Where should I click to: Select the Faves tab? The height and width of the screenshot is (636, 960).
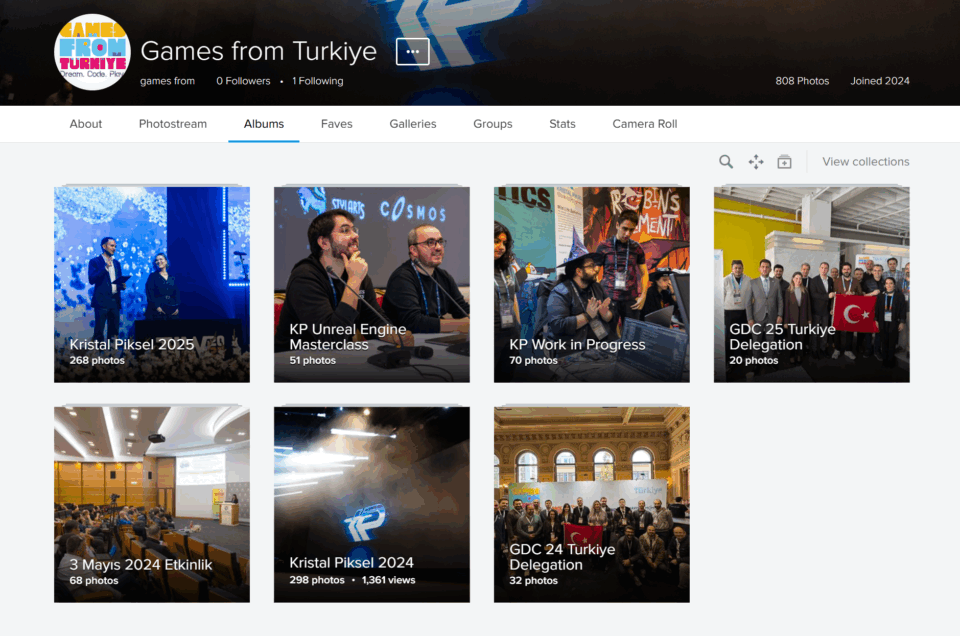pos(337,124)
